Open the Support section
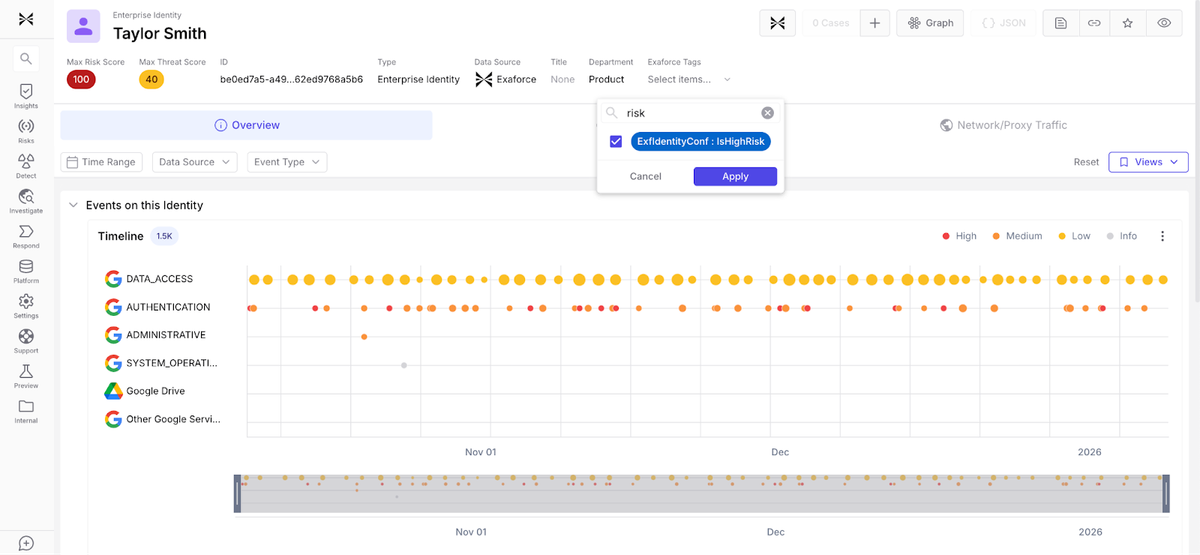Screen dimensions: 1200x555 click(26, 340)
